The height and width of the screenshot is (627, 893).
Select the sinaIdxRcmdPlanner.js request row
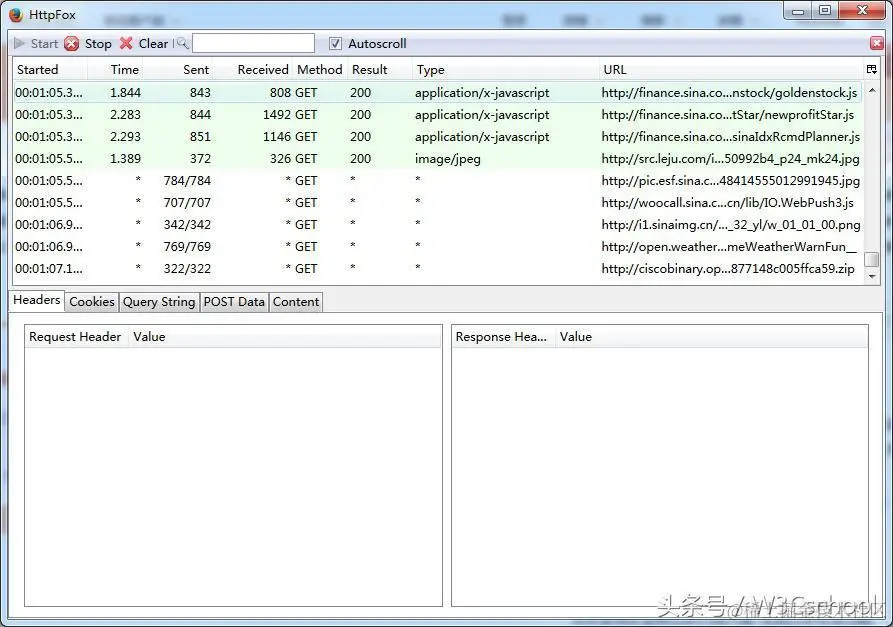(437, 137)
